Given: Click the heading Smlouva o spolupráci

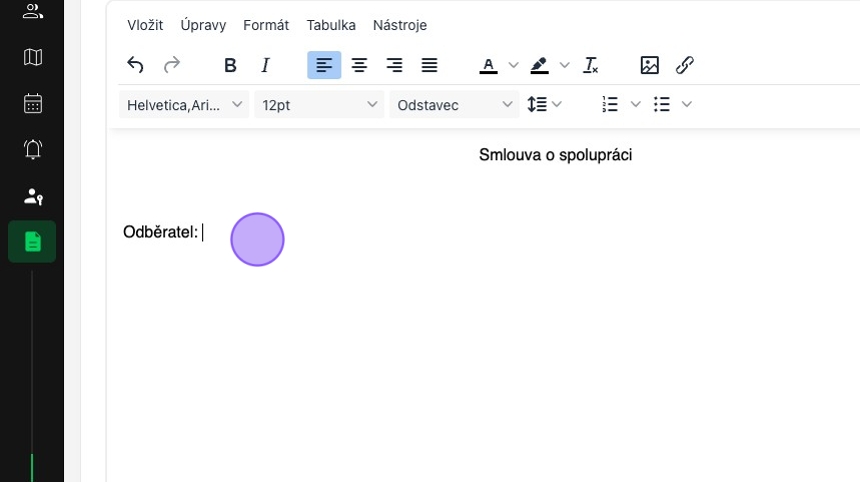Looking at the screenshot, I should click(555, 155).
